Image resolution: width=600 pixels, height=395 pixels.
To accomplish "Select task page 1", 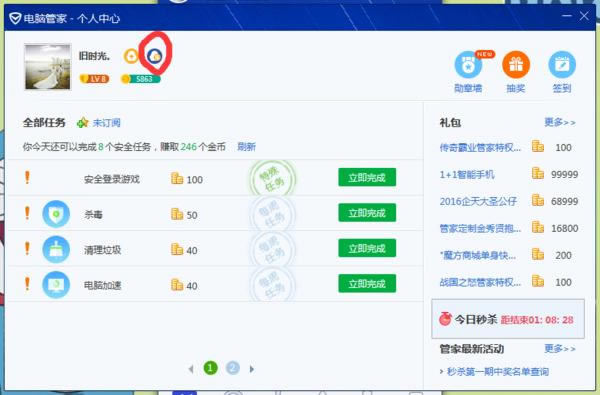I will coord(210,368).
